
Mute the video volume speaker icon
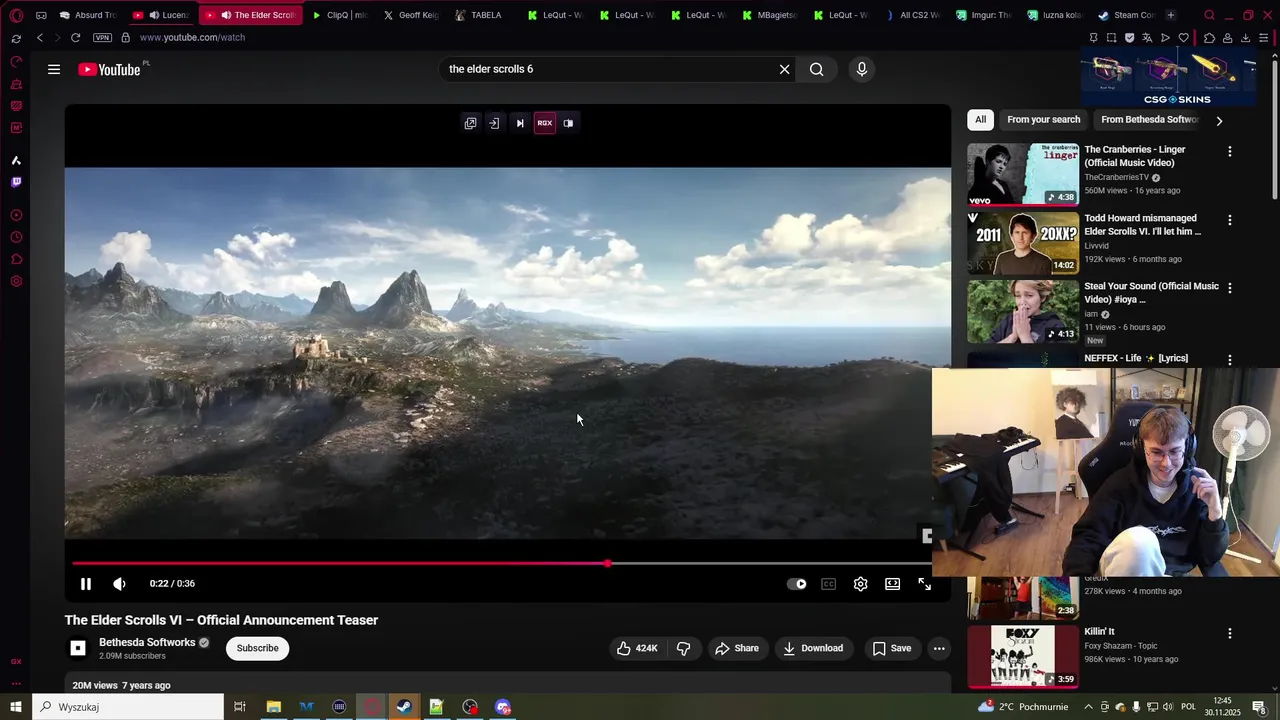[119, 584]
